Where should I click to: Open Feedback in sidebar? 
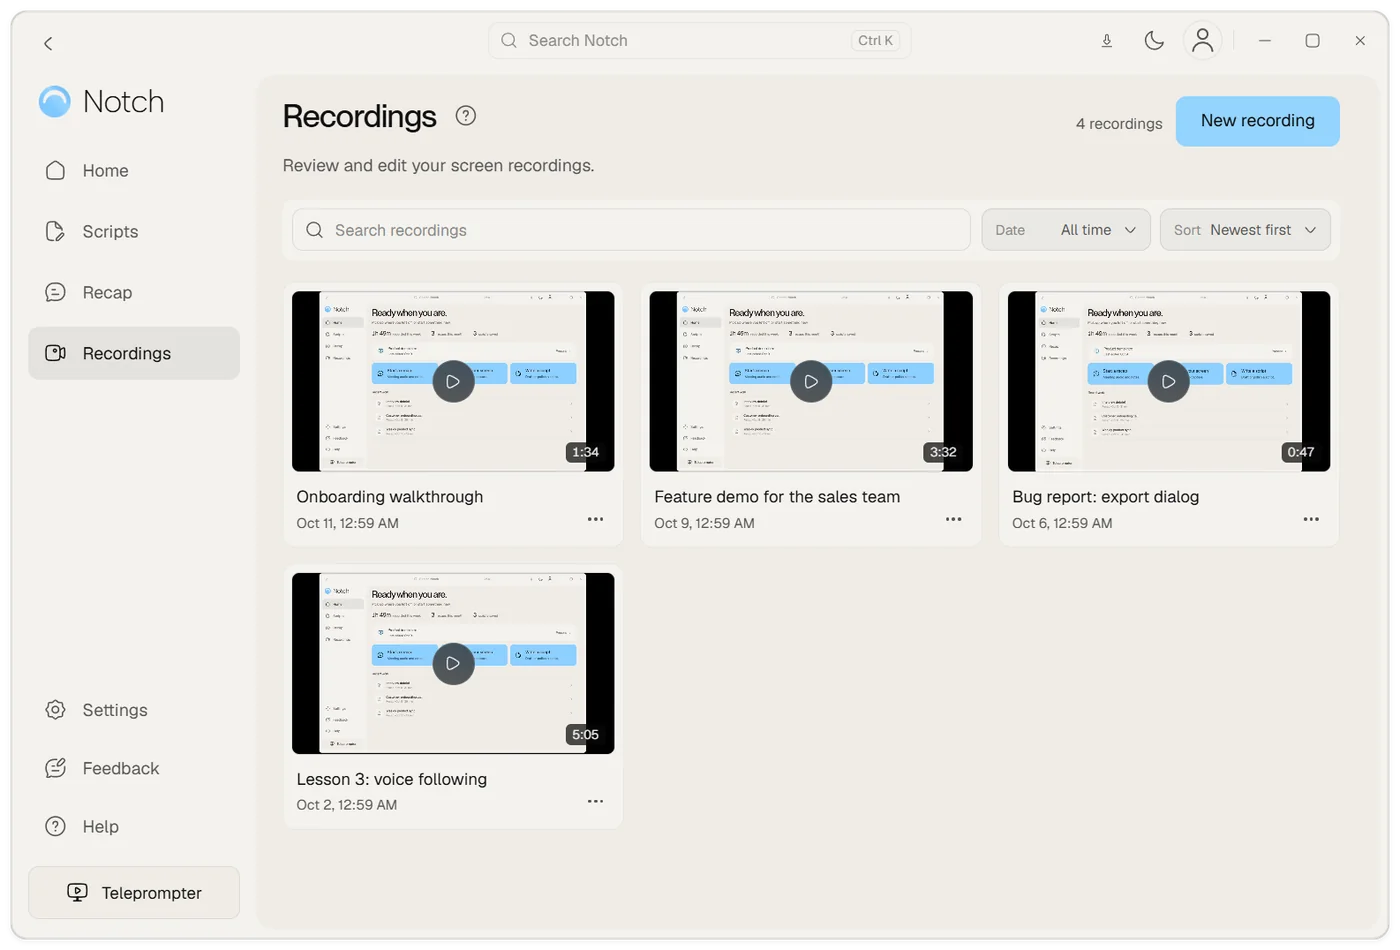(134, 768)
